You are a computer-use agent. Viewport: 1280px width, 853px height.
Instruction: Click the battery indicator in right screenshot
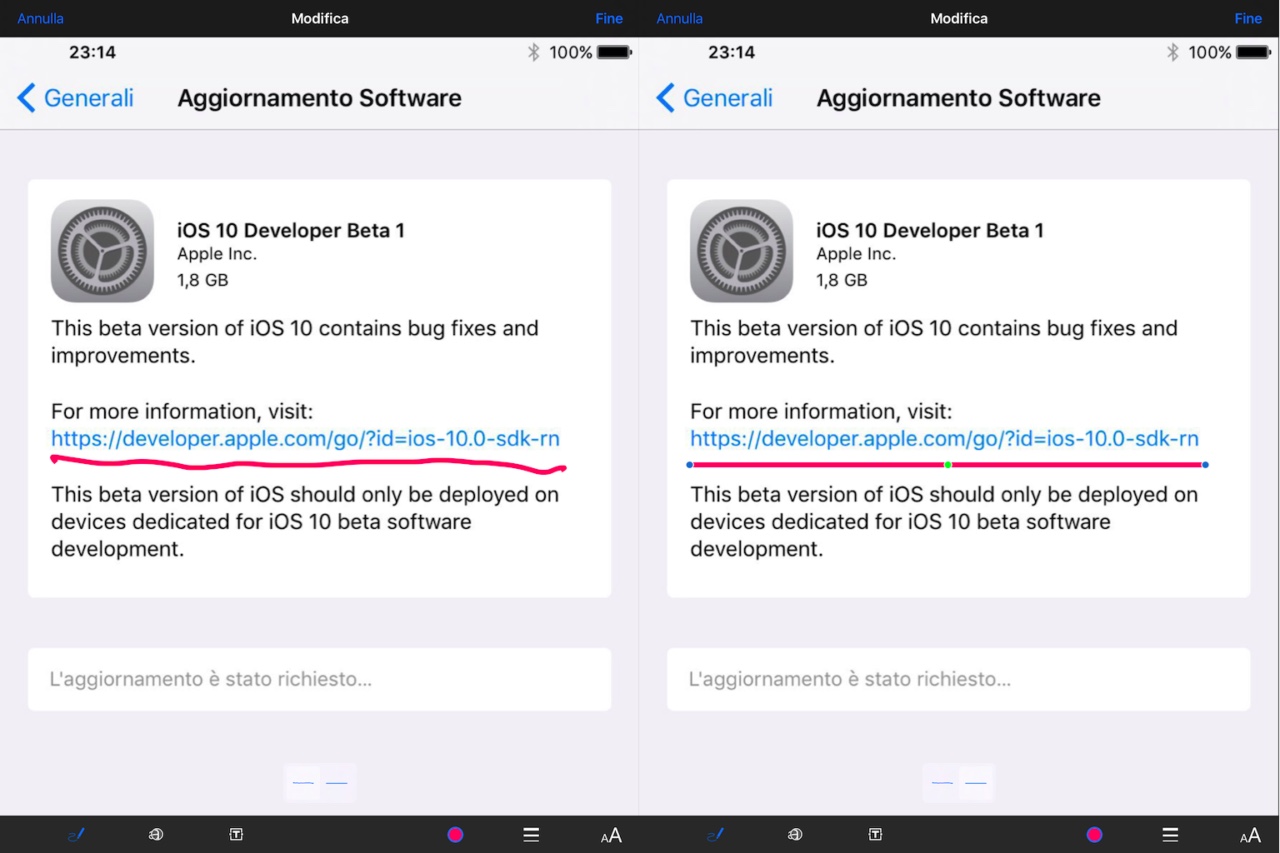click(x=1253, y=52)
